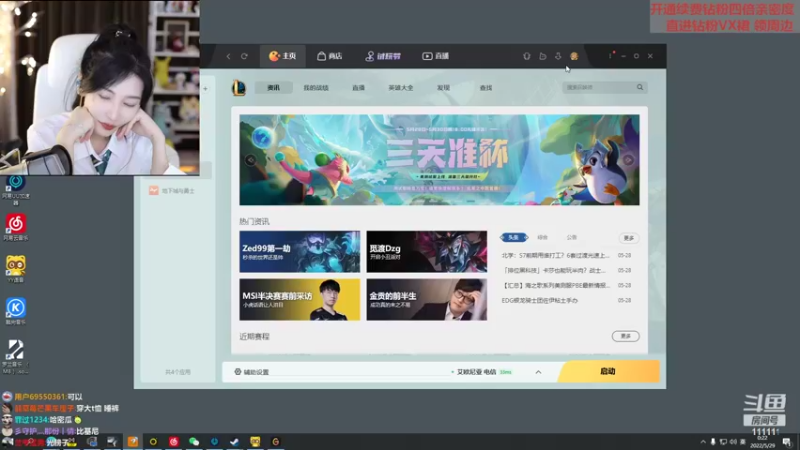
Task: Open the purple joystick tab in top bar
Action: [383, 56]
